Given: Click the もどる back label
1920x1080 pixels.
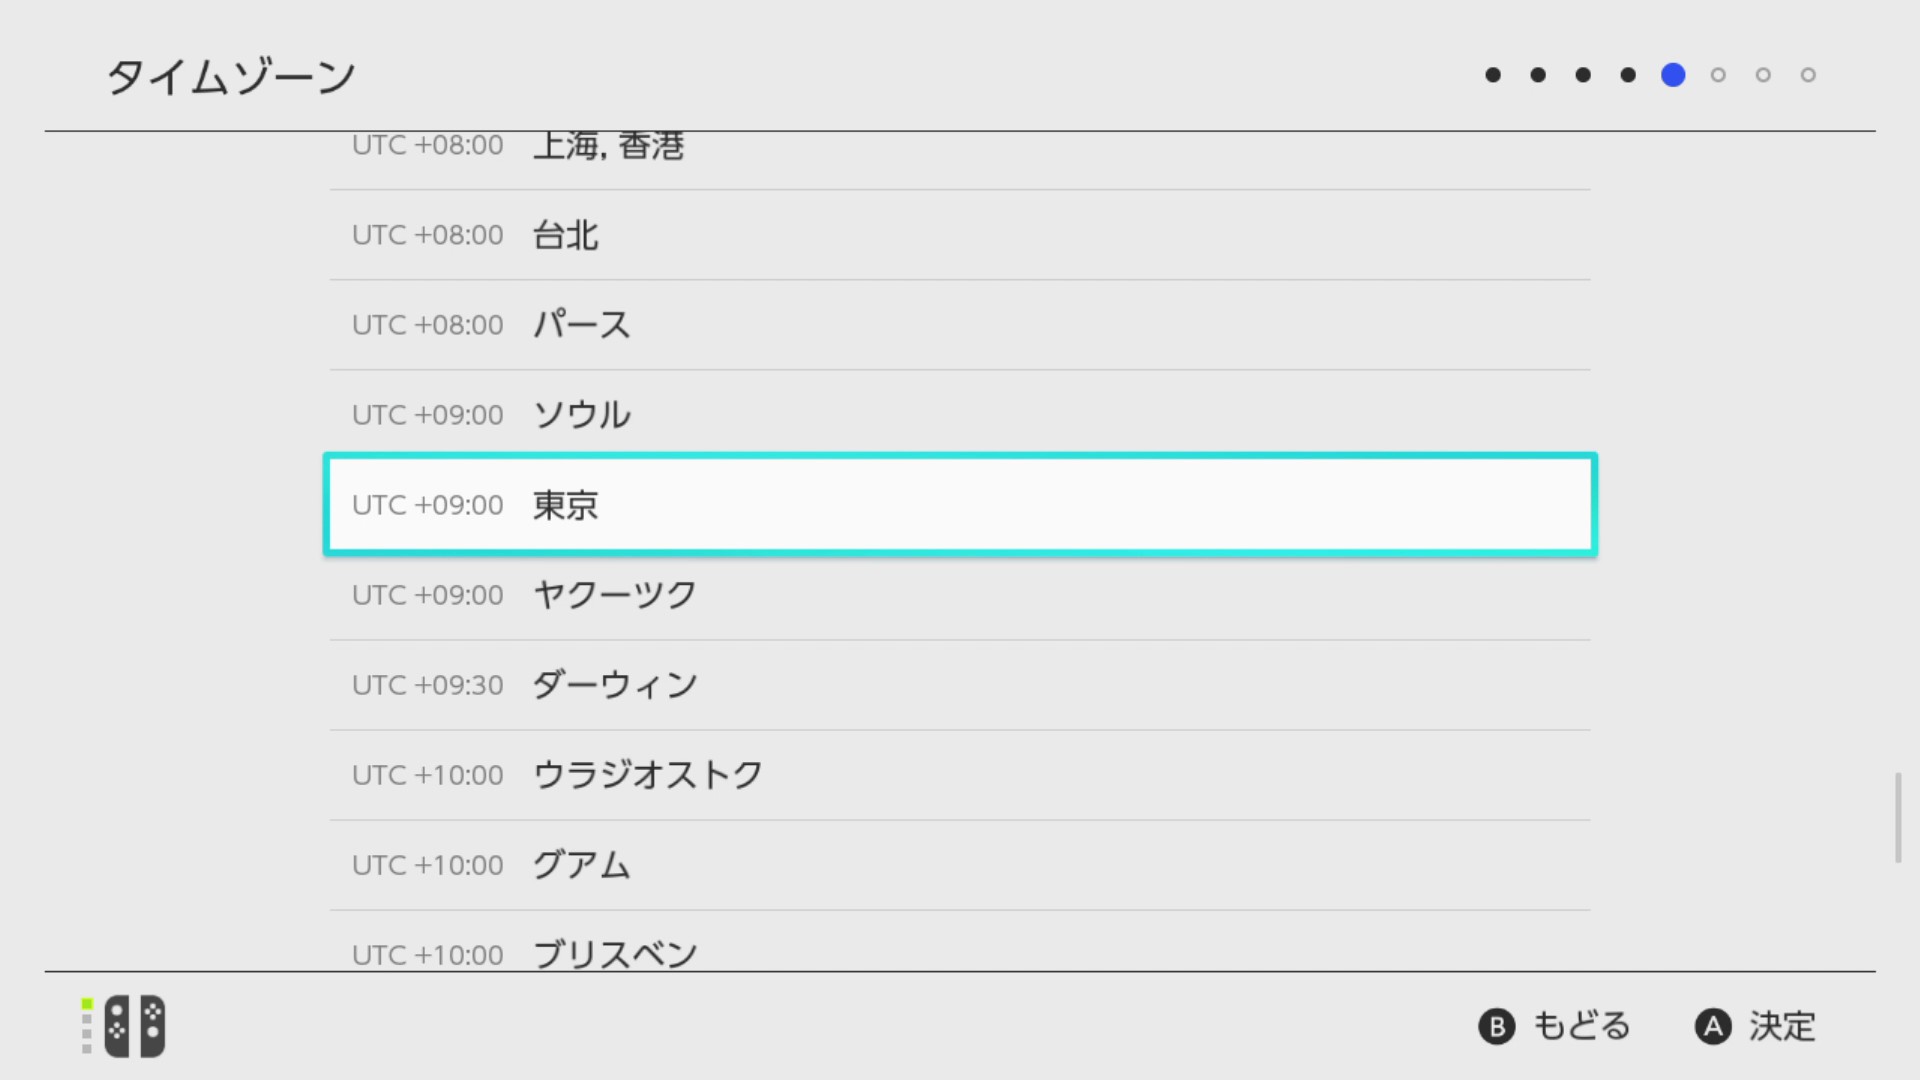Looking at the screenshot, I should click(1582, 1027).
